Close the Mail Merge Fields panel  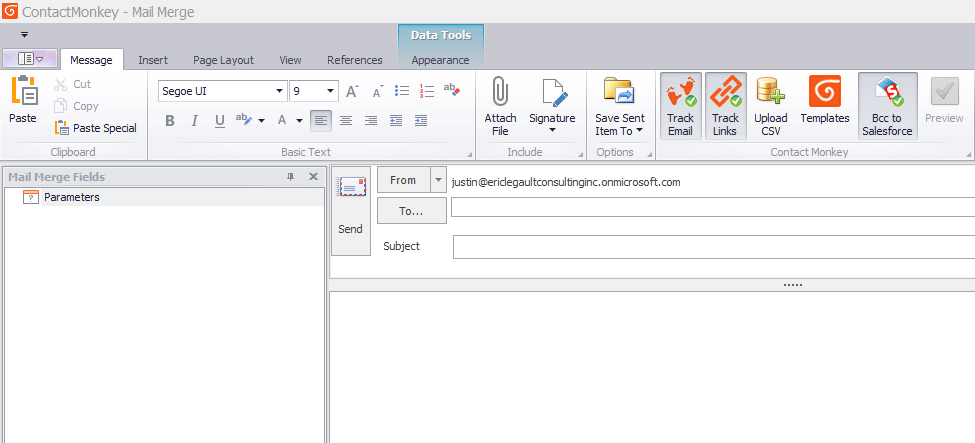coord(313,177)
